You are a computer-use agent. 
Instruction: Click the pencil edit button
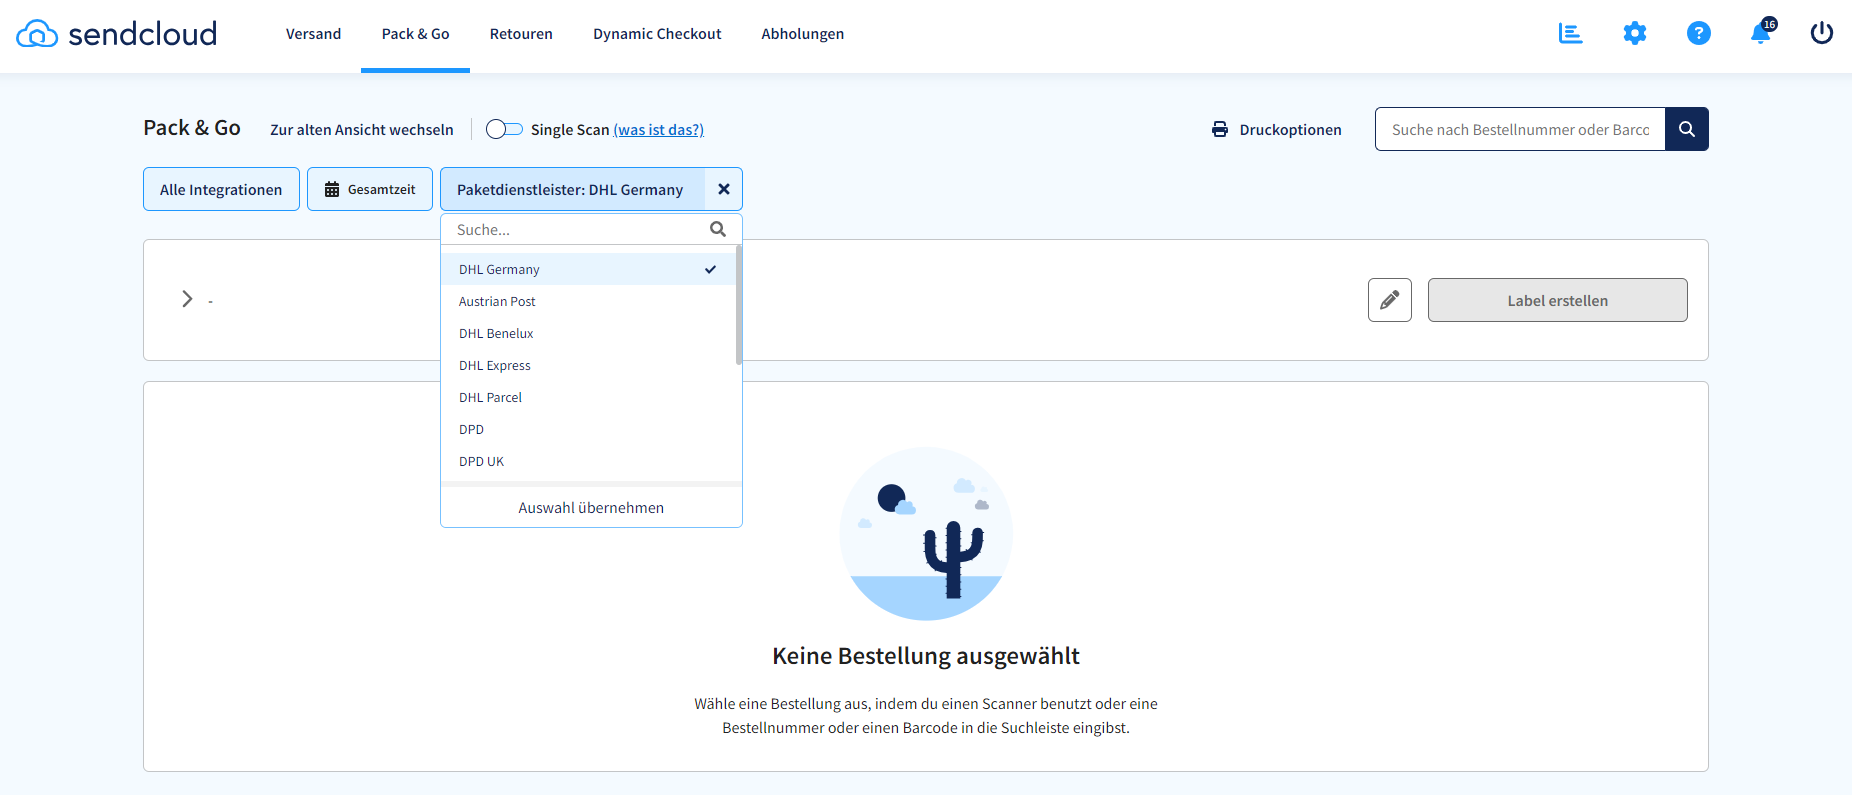pos(1390,300)
